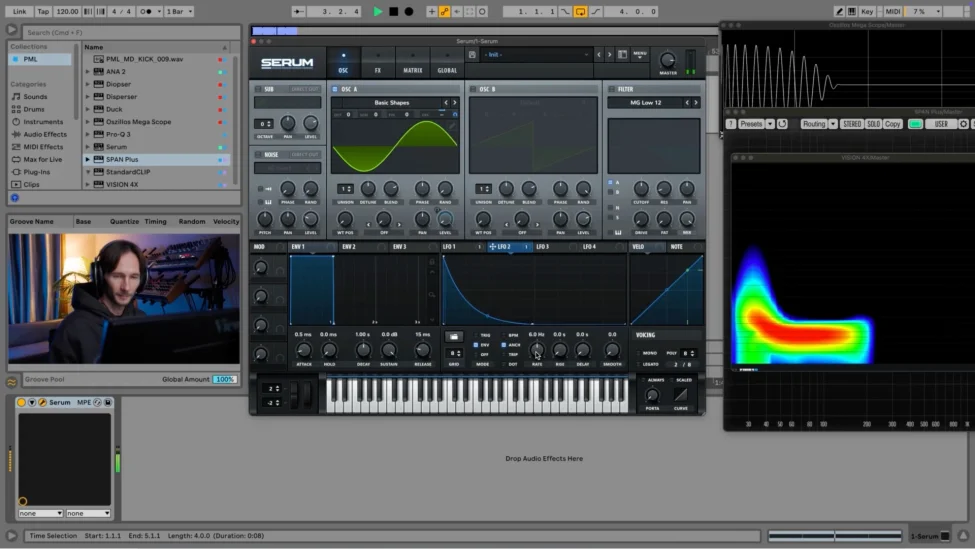Open the Serum preset browser icon
Image resolution: width=975 pixels, height=549 pixels.
[622, 54]
